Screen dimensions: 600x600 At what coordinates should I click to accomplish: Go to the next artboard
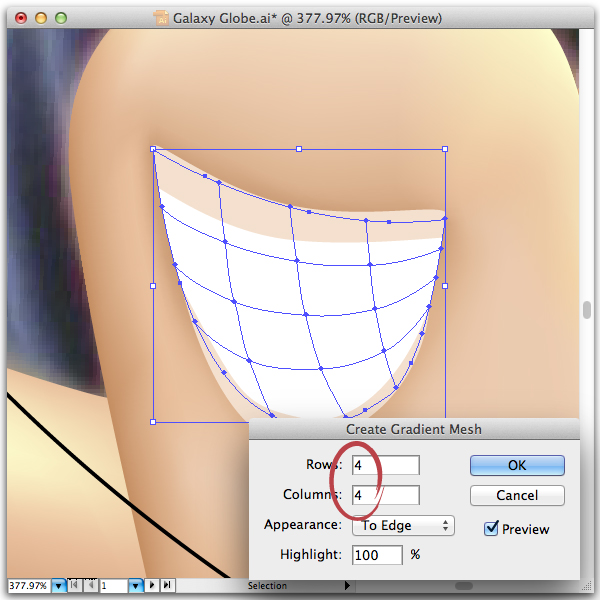click(x=152, y=585)
